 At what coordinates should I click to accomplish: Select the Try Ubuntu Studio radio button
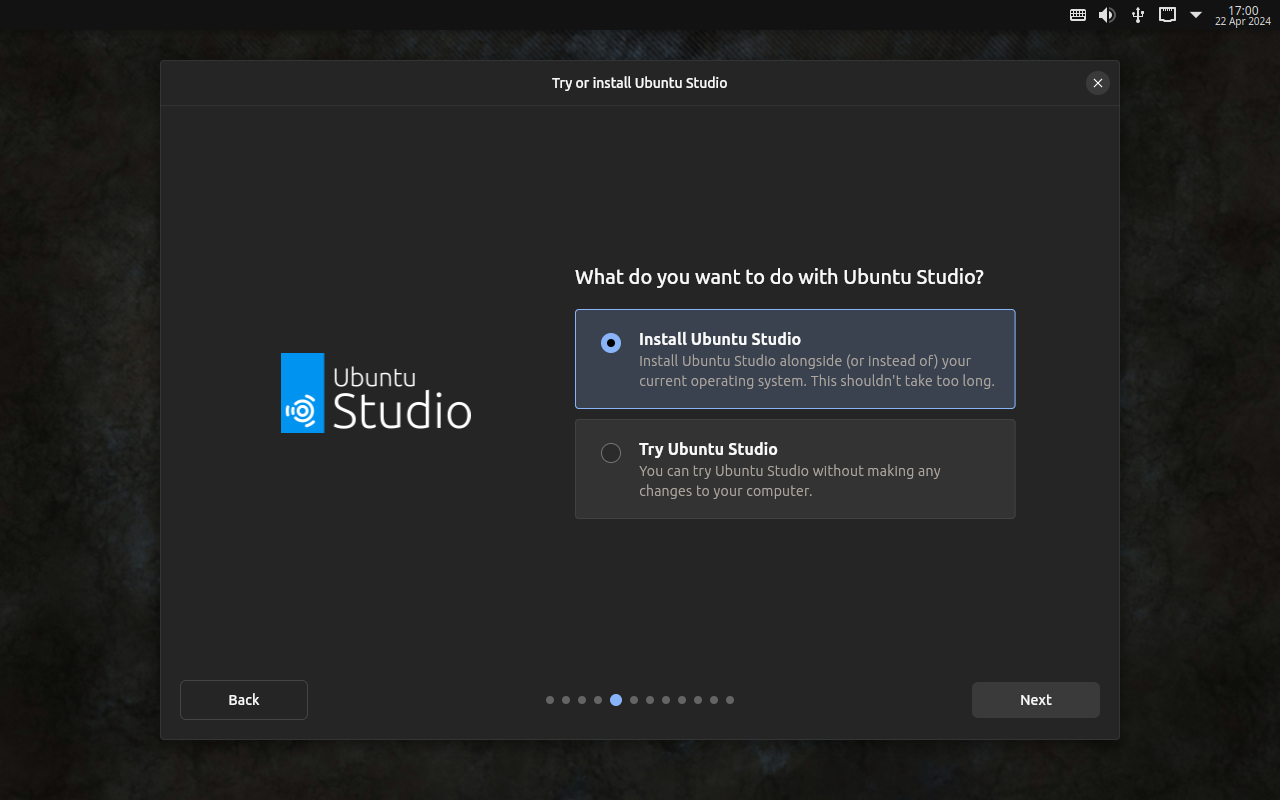[x=611, y=453]
